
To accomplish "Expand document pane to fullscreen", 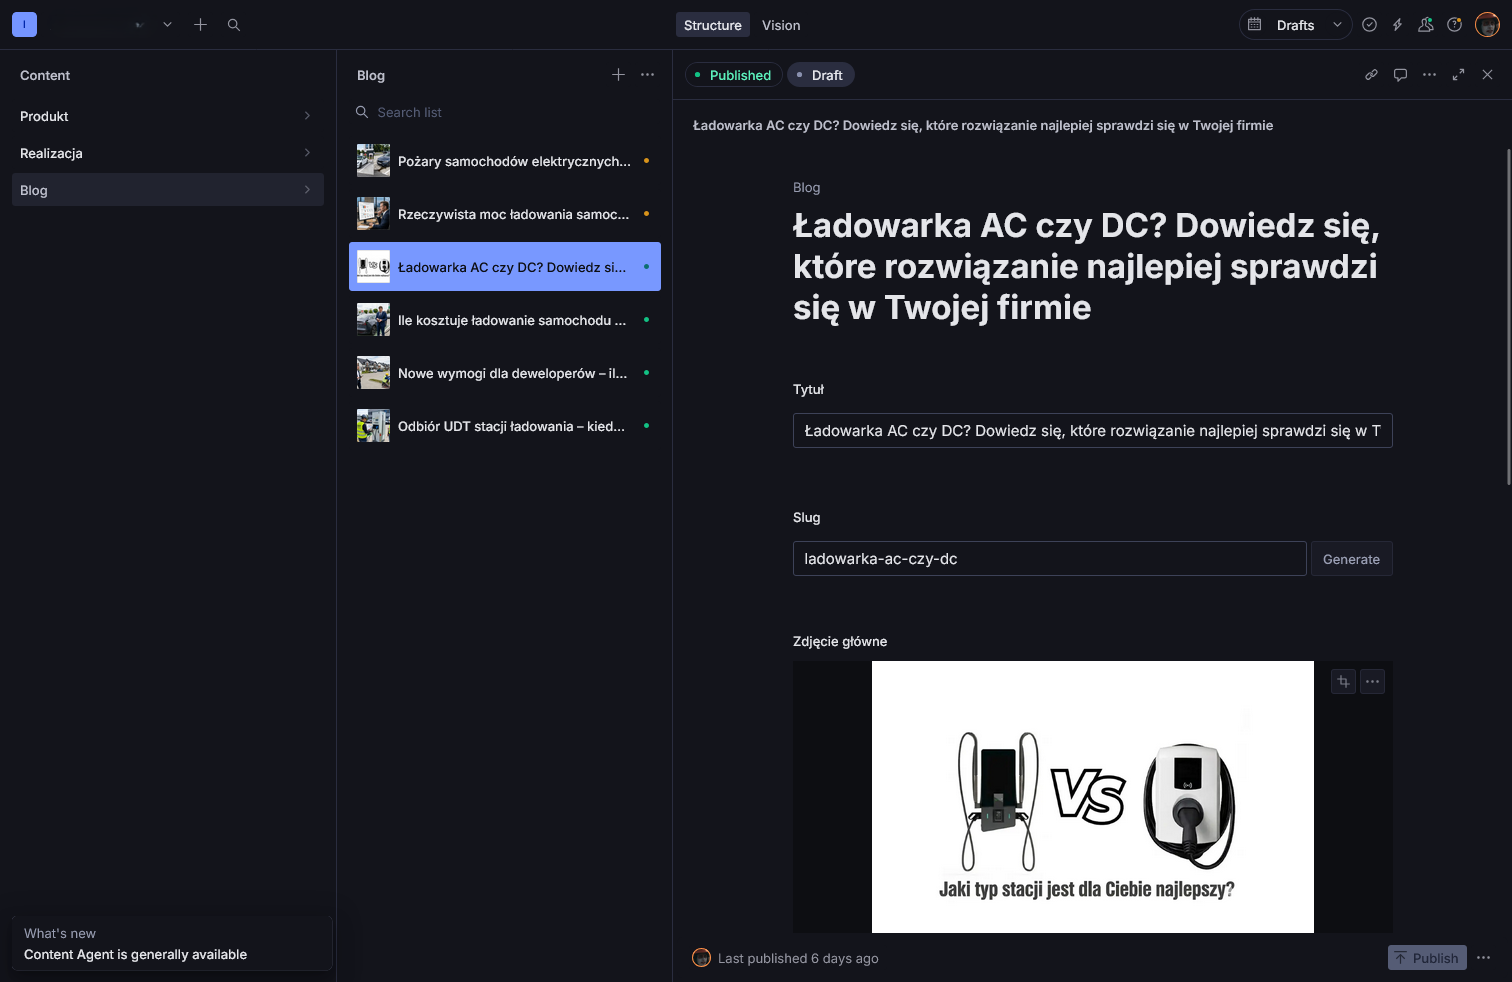I will 1458,75.
